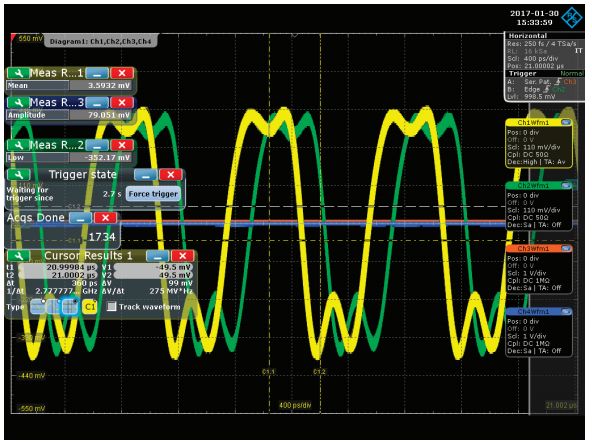Click the yellow C1 cursor source icon
592x445 pixels.
[89, 307]
